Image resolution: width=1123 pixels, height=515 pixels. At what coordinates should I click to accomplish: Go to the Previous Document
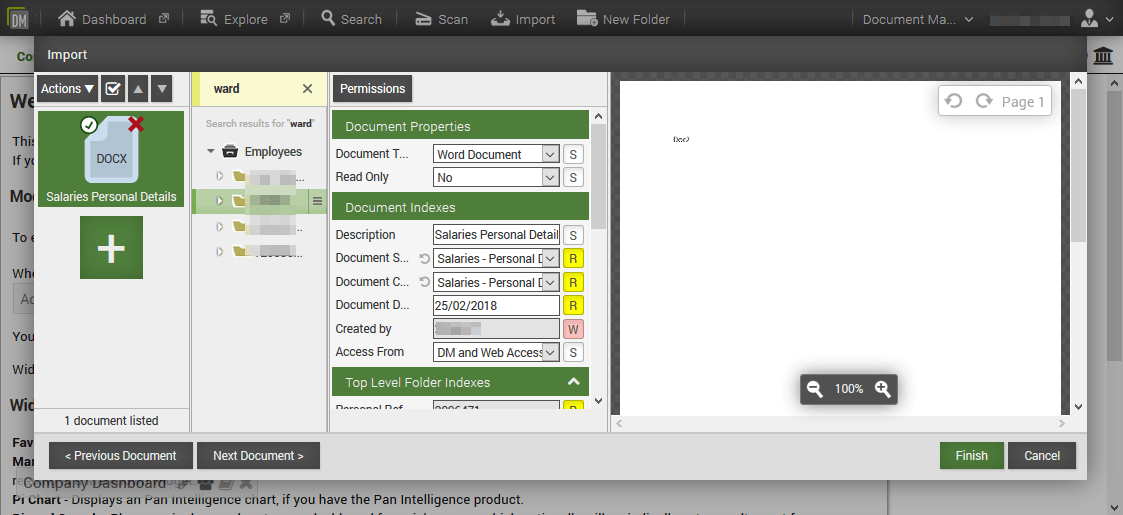(120, 456)
